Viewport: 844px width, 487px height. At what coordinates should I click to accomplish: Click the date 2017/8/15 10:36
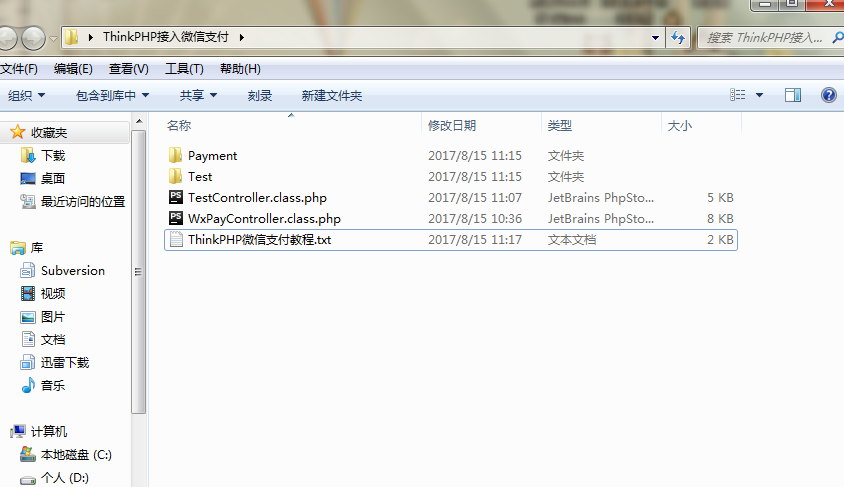pyautogui.click(x=475, y=218)
